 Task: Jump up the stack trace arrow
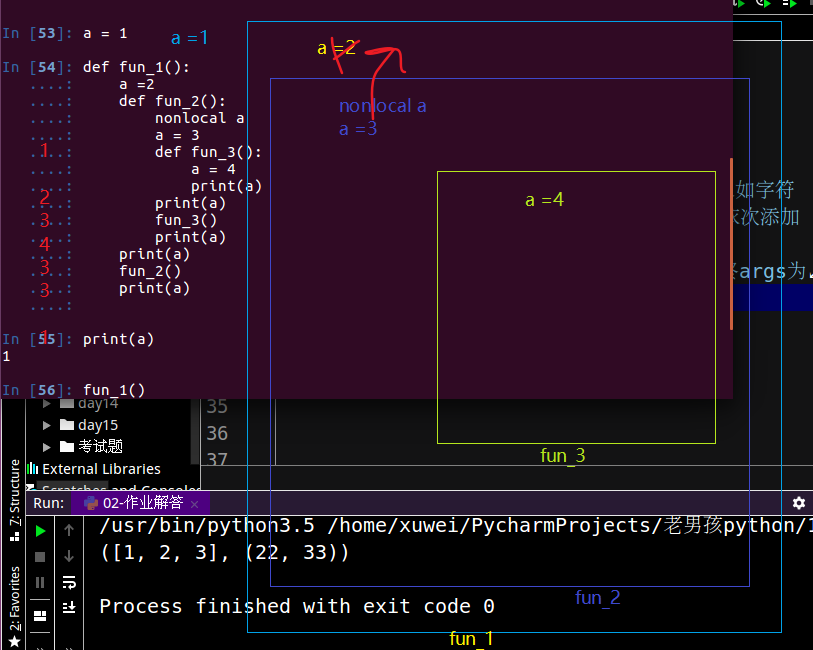(x=69, y=530)
